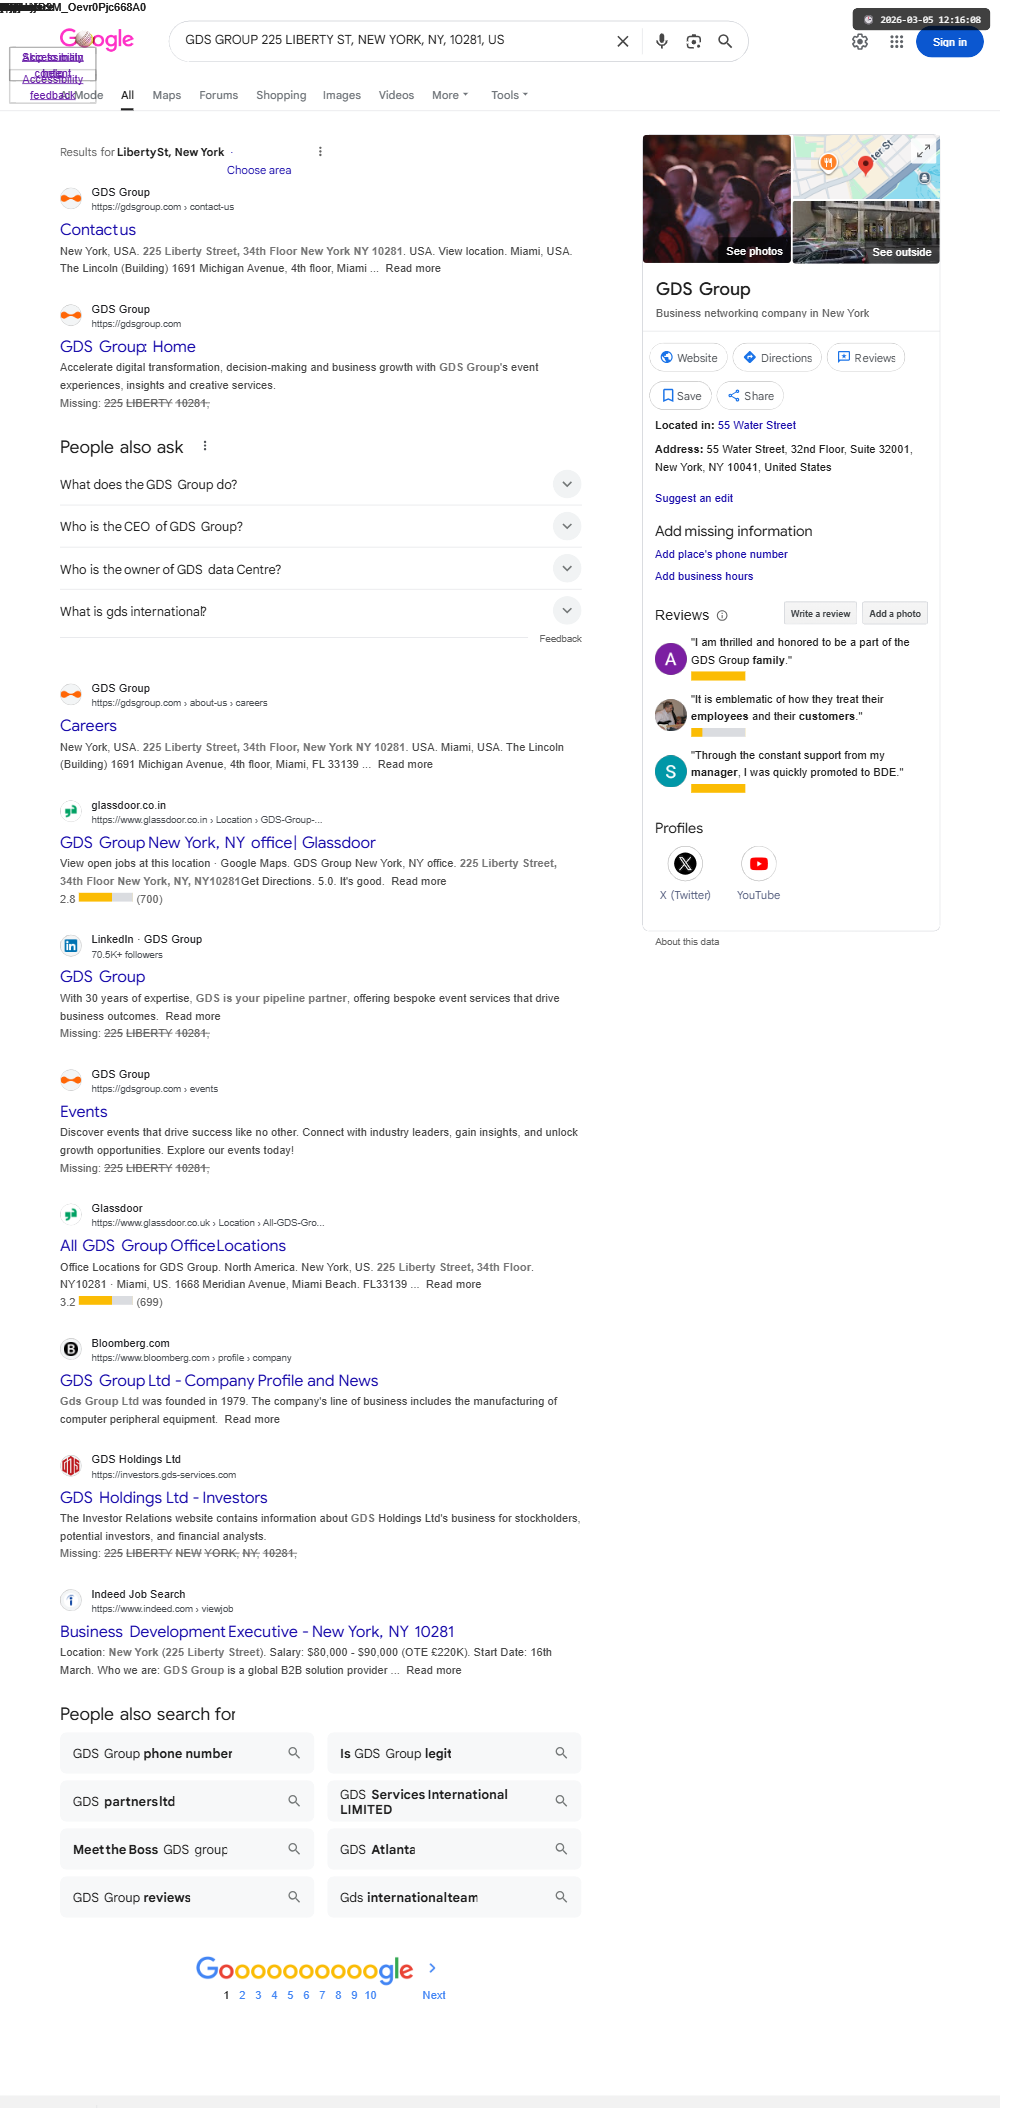Open the More search filter dropdown
This screenshot has width=1012, height=2108.
tap(450, 95)
